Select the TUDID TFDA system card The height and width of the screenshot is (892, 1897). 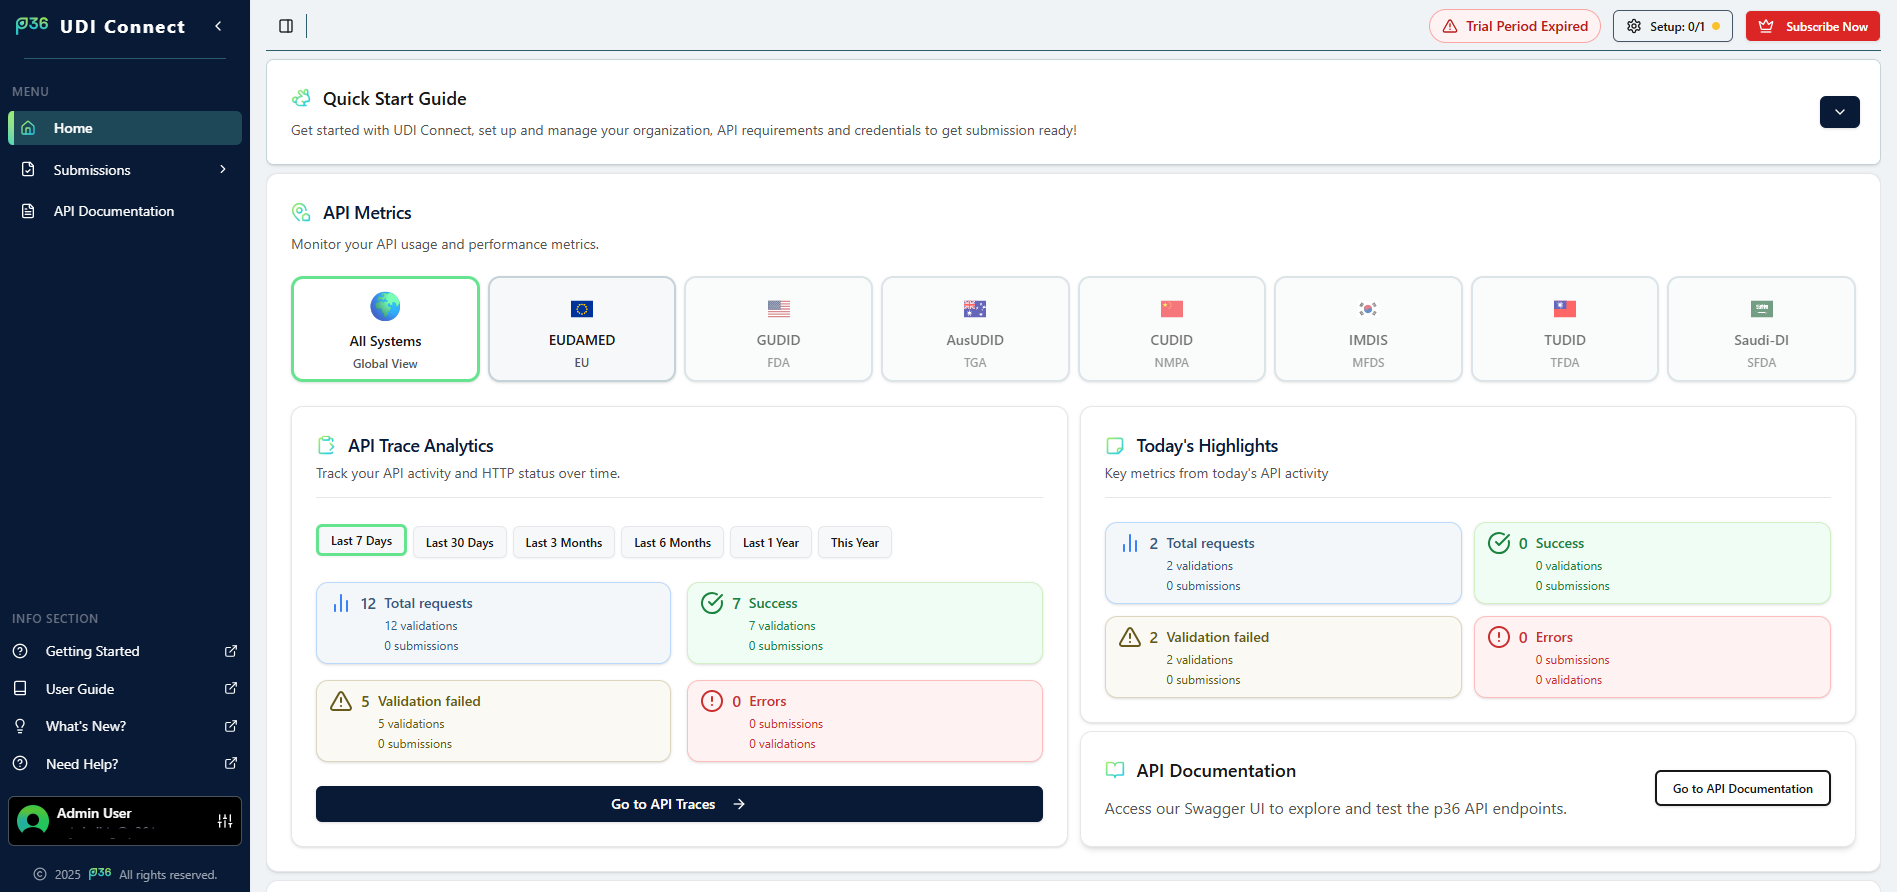tap(1565, 329)
